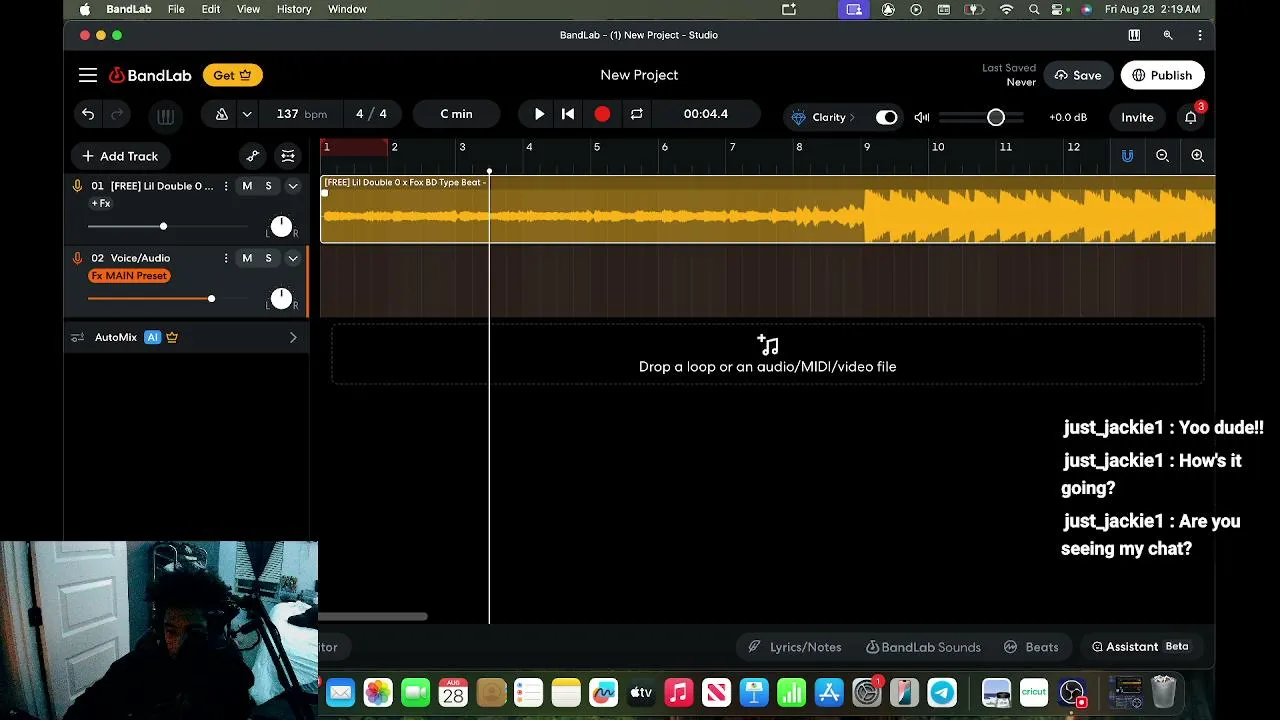Open track 02 options menu
The width and height of the screenshot is (1280, 720).
point(226,258)
